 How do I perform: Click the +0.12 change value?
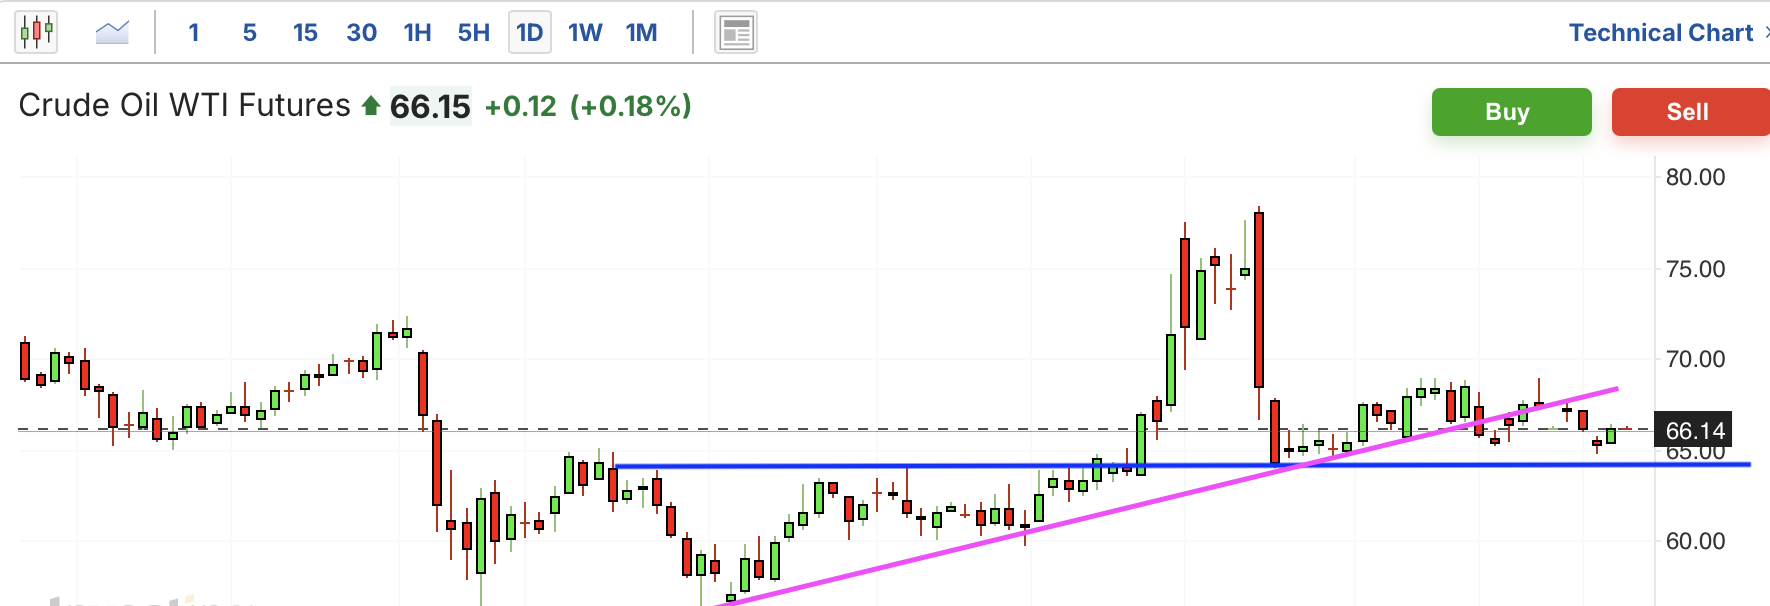click(520, 106)
